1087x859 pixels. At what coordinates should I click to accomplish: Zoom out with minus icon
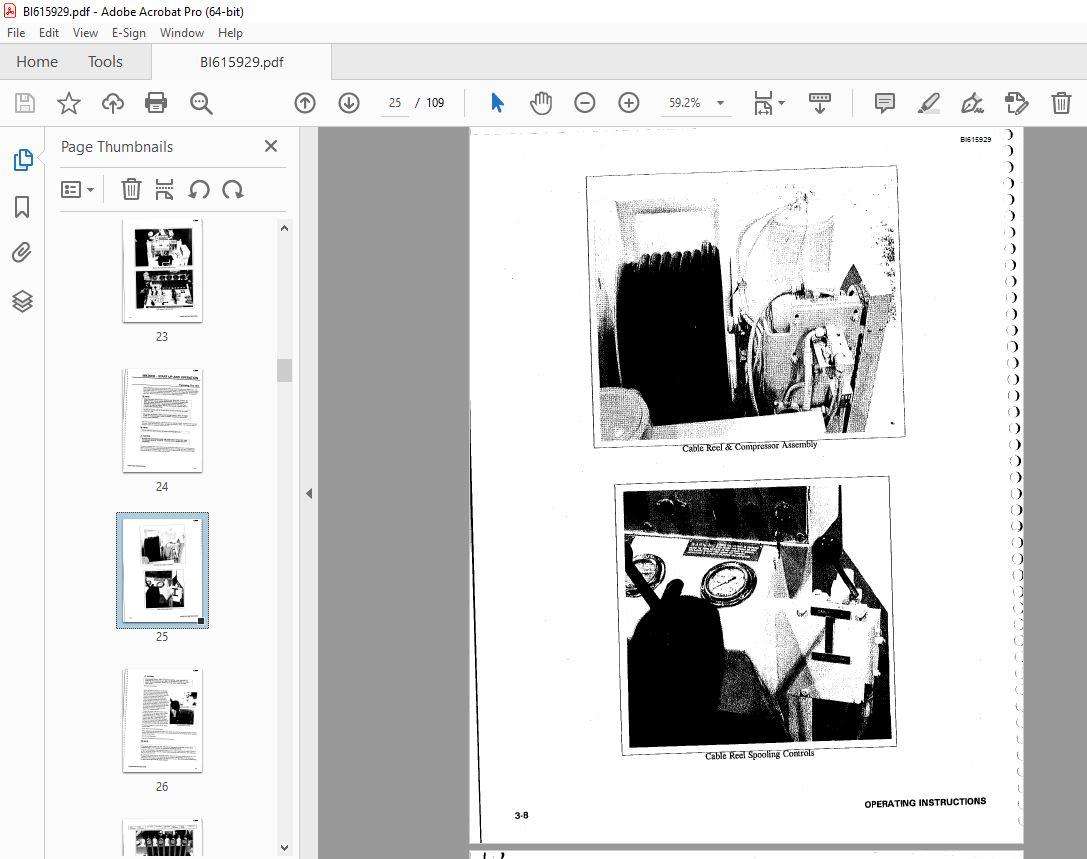coord(585,103)
